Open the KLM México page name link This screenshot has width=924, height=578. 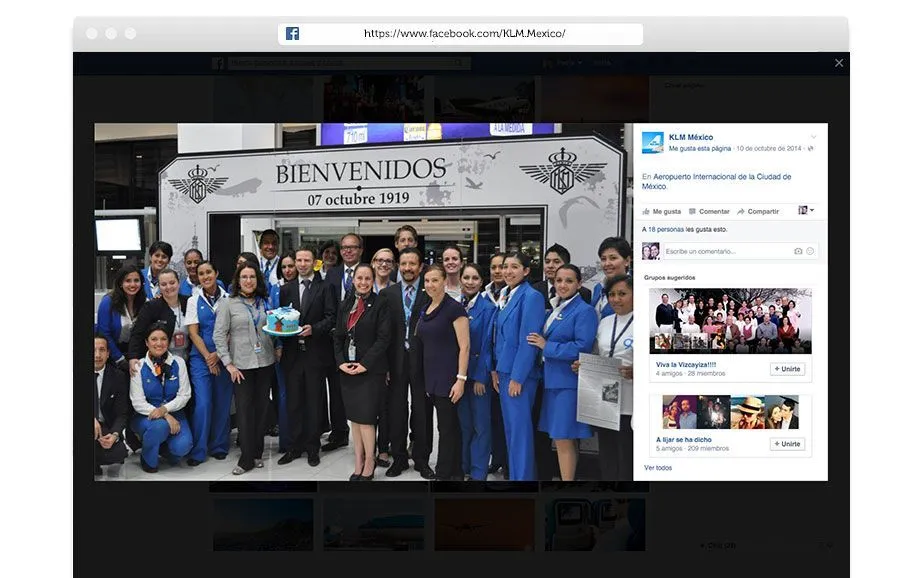coord(691,137)
